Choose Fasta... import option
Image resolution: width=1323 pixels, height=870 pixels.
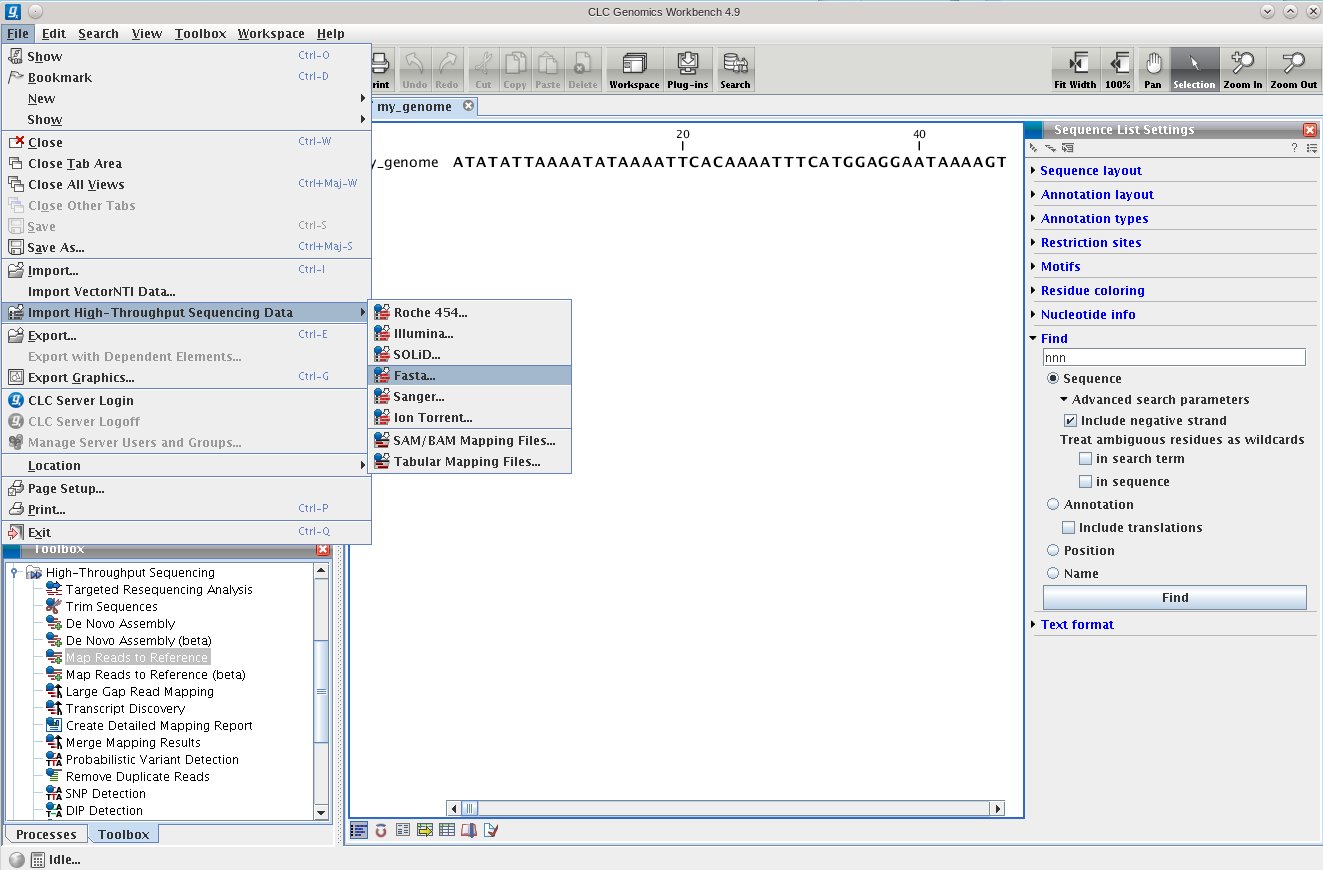click(x=470, y=376)
